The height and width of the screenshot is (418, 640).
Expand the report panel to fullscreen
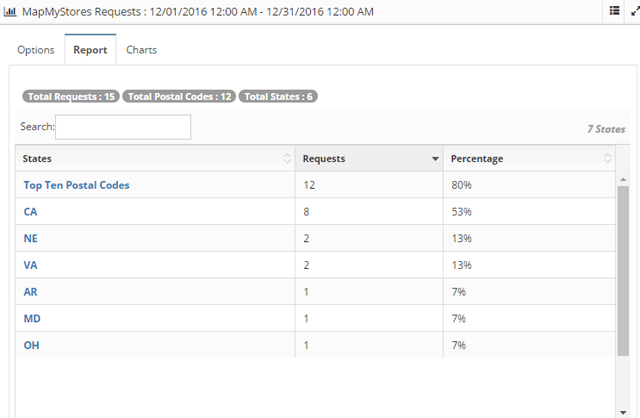click(635, 10)
